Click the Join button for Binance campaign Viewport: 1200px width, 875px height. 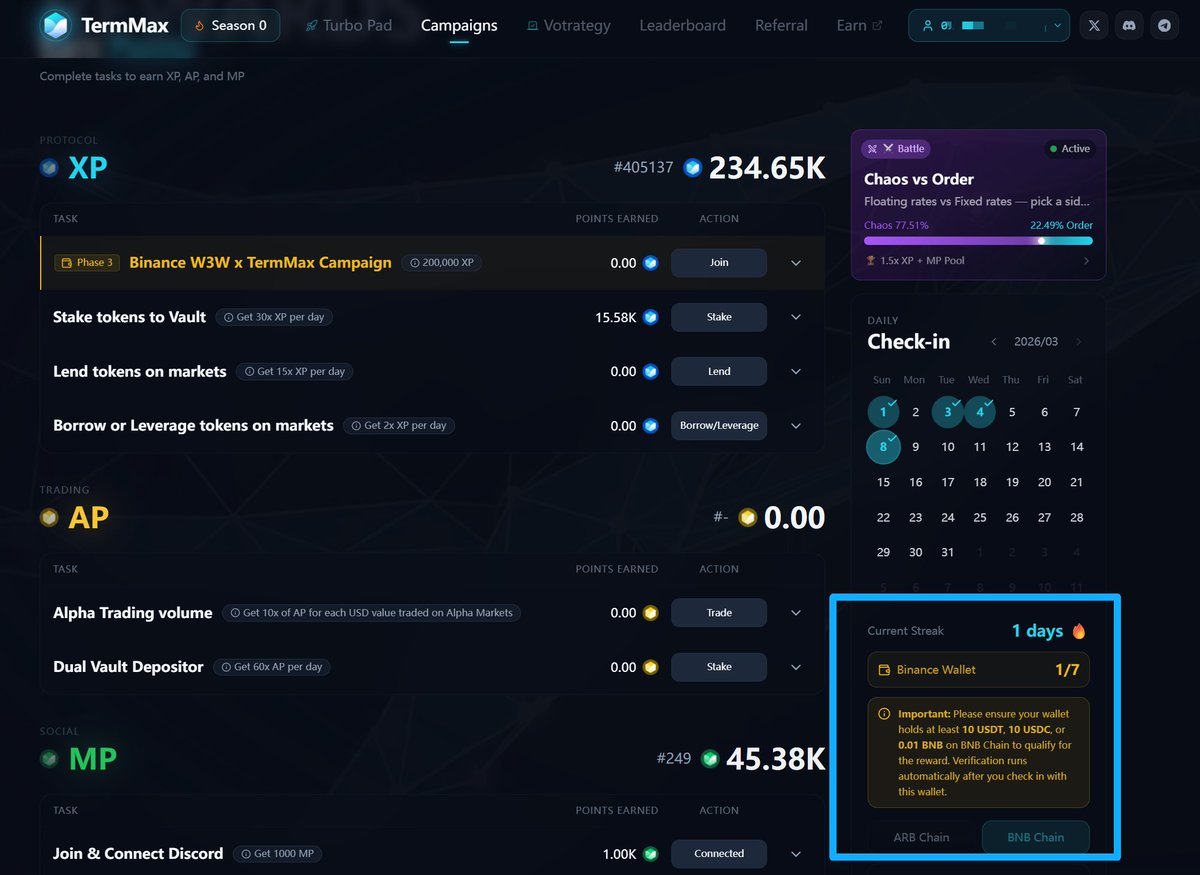[719, 263]
